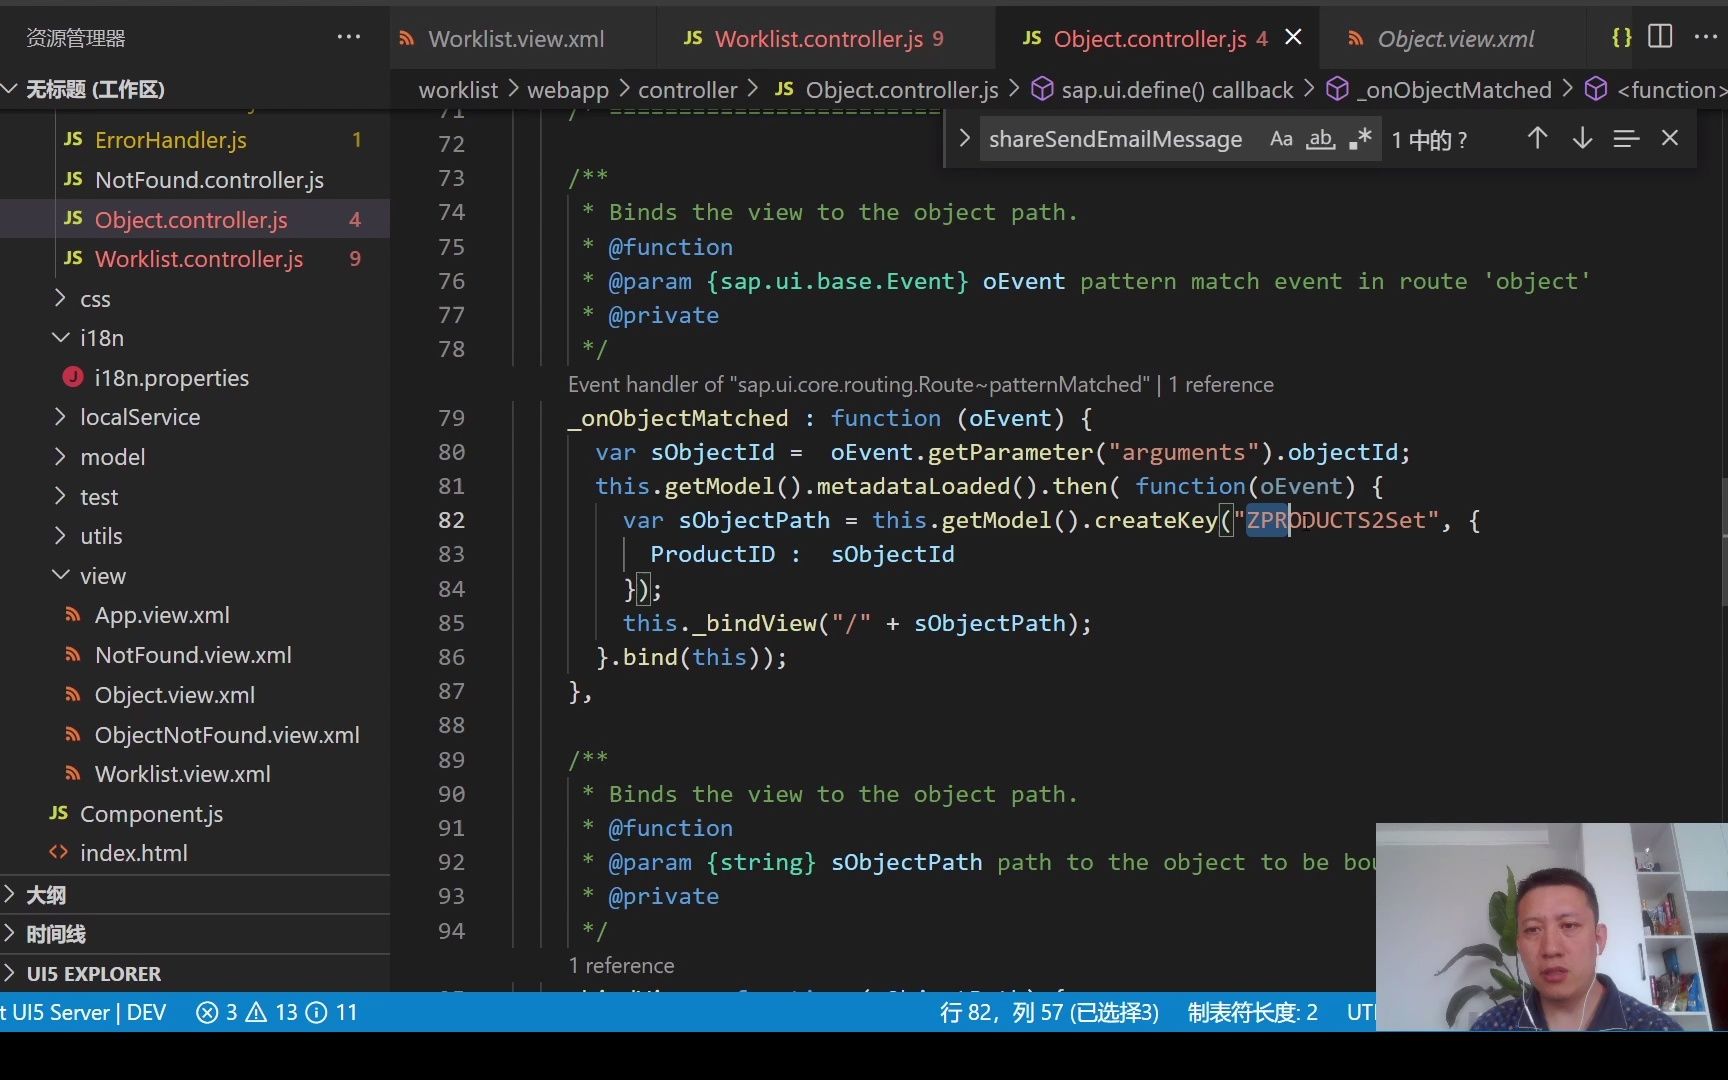Image resolution: width=1728 pixels, height=1080 pixels.
Task: Open explorer more actions menu
Action: pyautogui.click(x=348, y=36)
